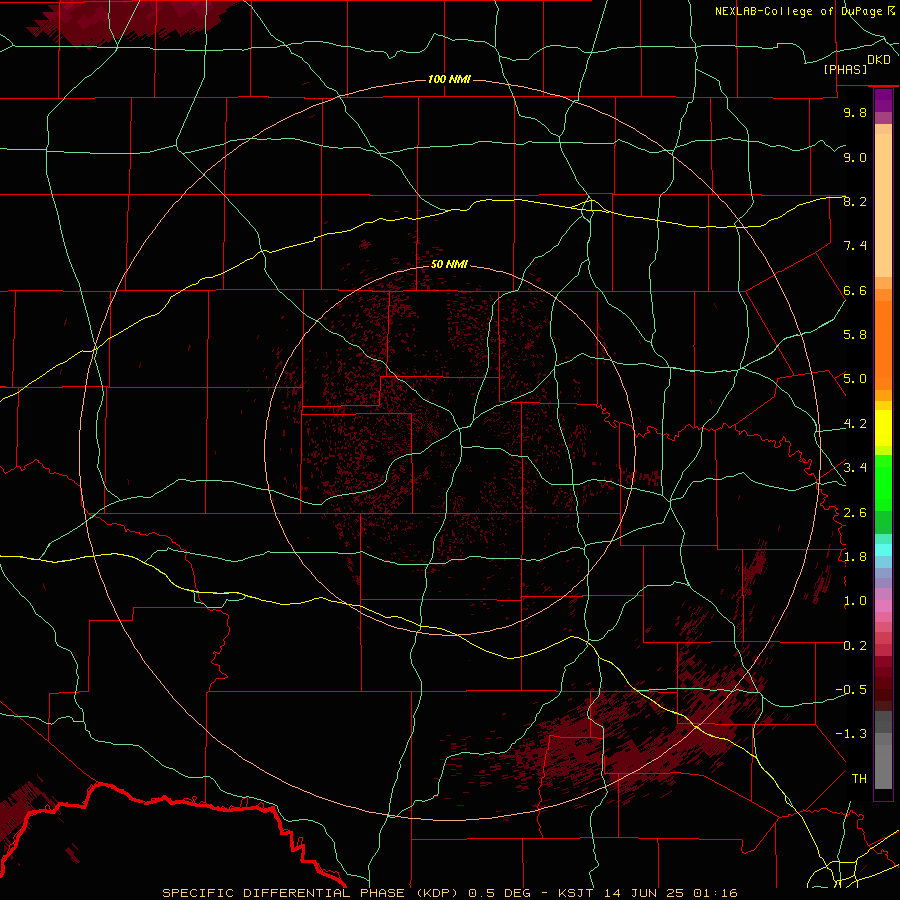Click the -0.5 value on the color scale

(x=851, y=690)
